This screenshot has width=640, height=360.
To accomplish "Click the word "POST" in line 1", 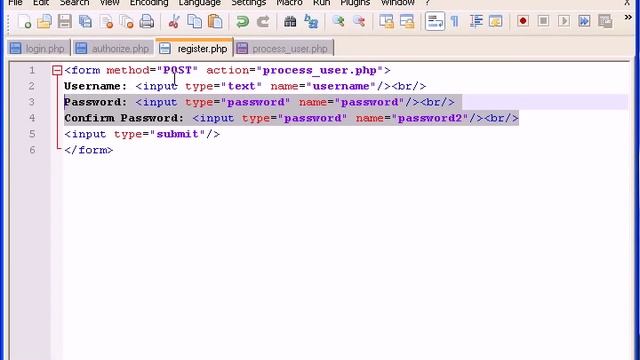I will 178,70.
